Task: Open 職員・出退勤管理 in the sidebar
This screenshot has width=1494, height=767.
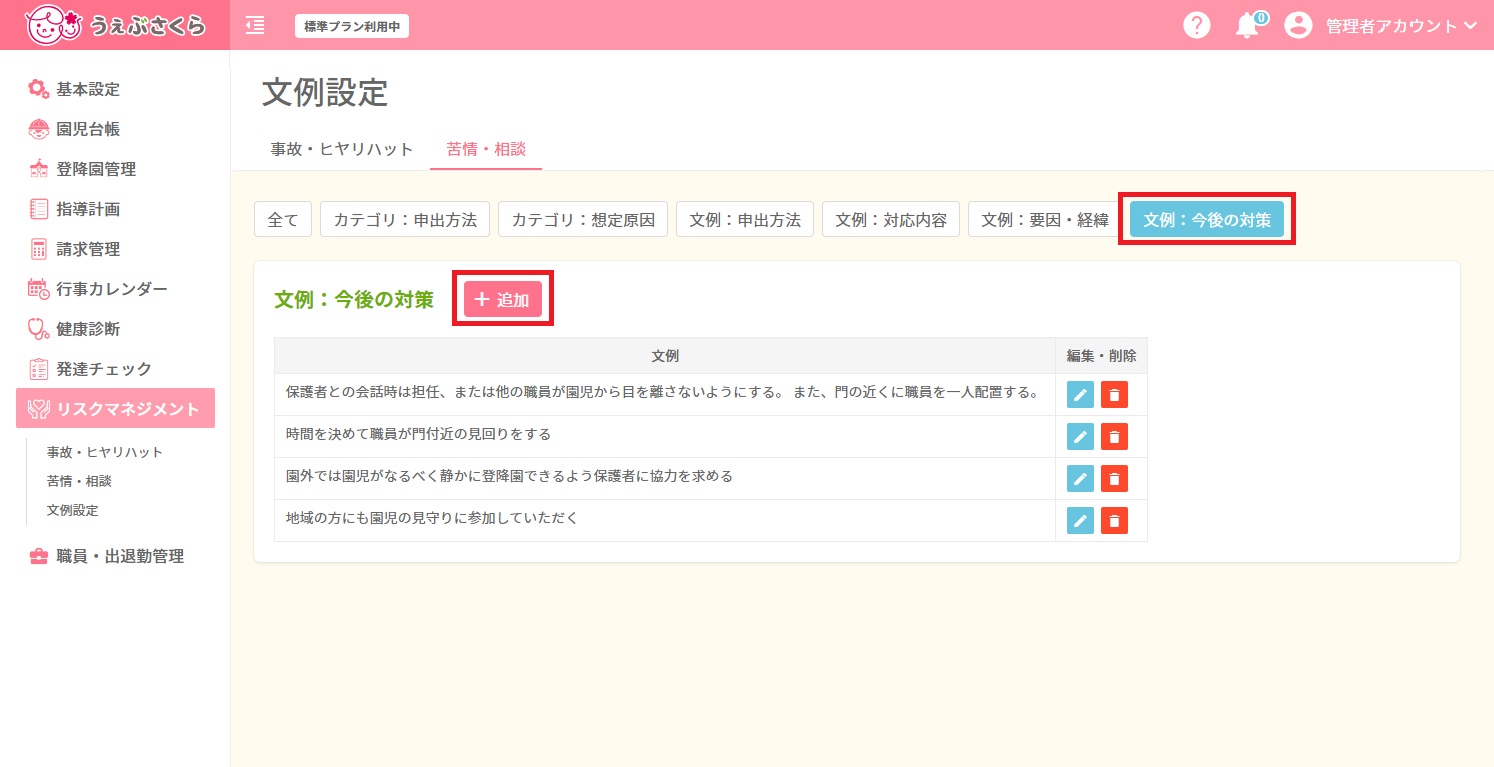Action: (120, 557)
